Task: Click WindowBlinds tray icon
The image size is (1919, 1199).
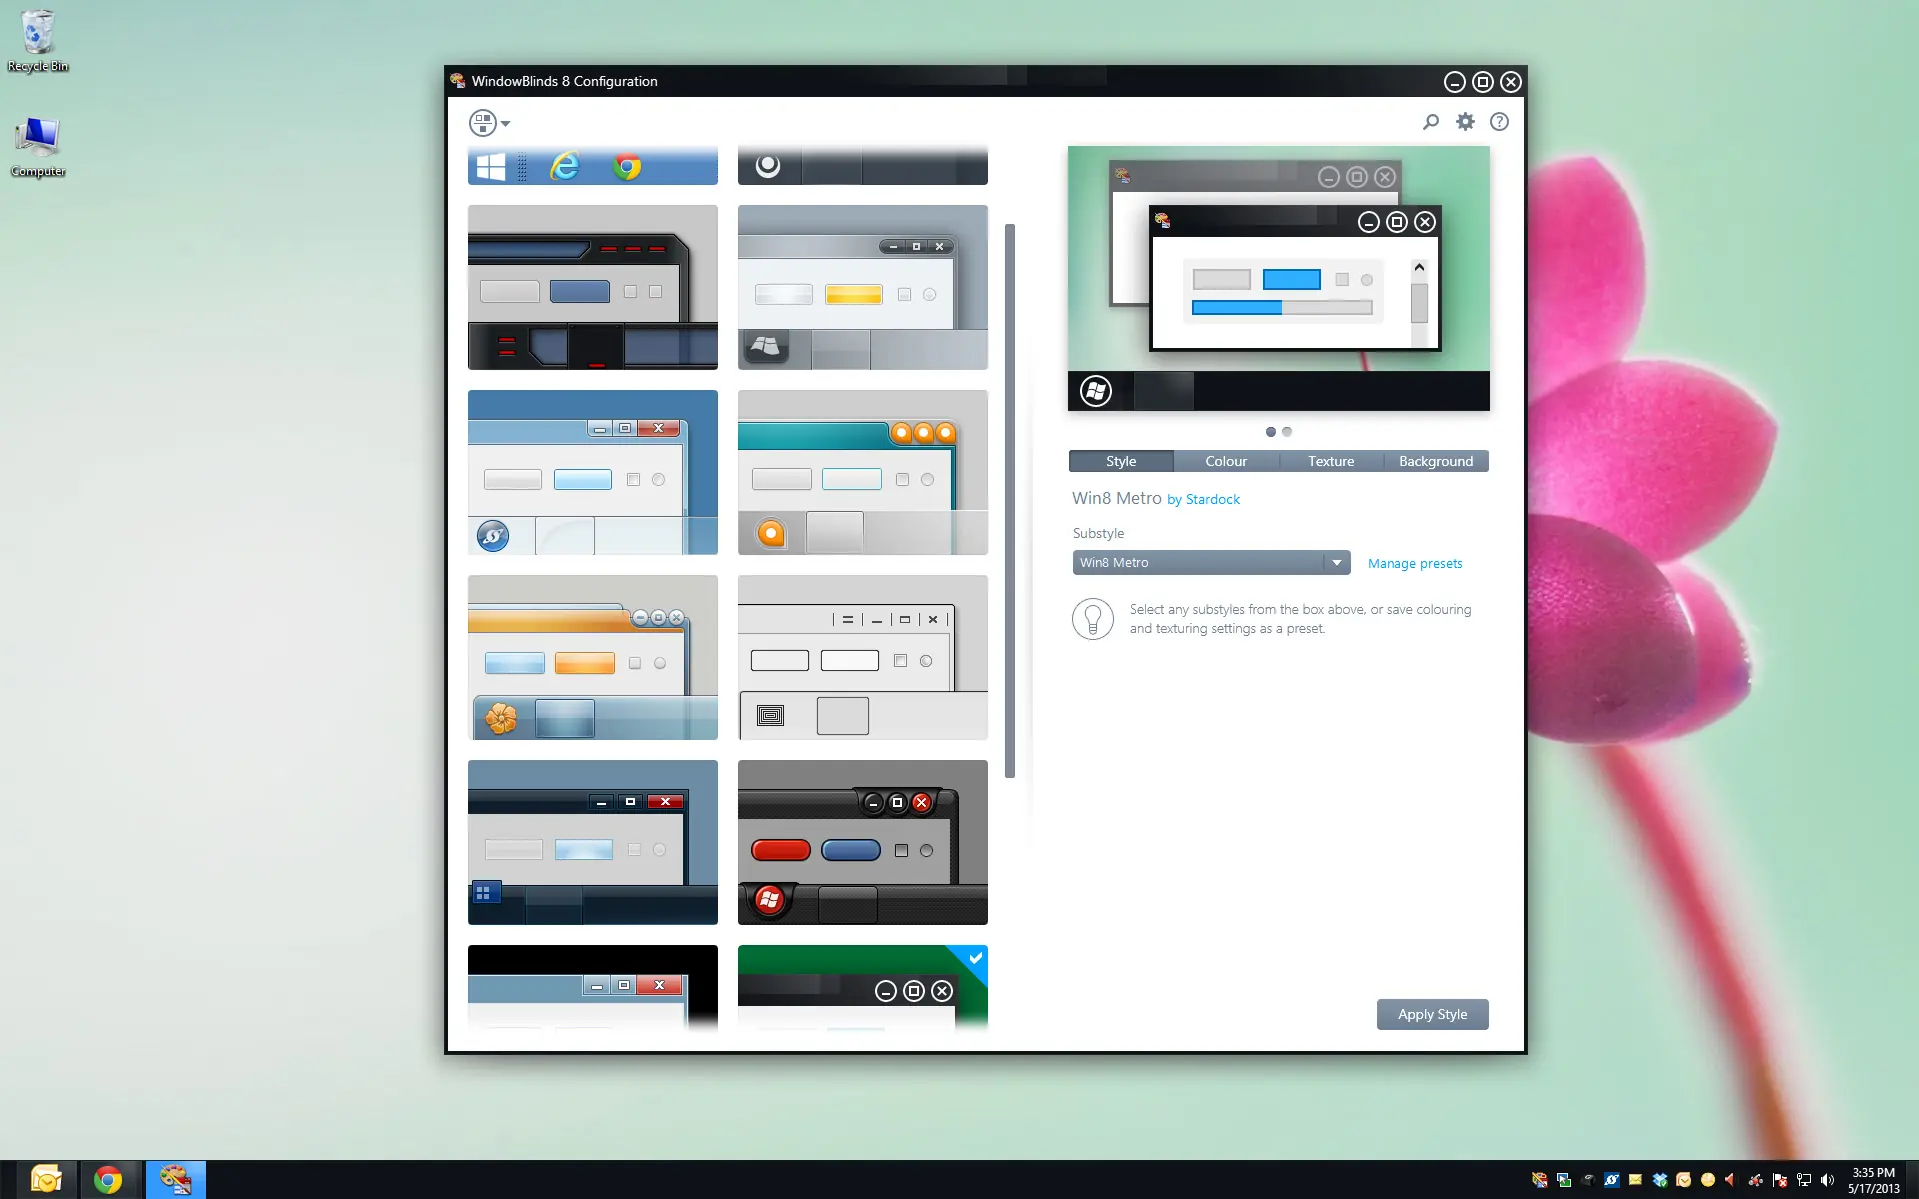Action: pos(1539,1180)
